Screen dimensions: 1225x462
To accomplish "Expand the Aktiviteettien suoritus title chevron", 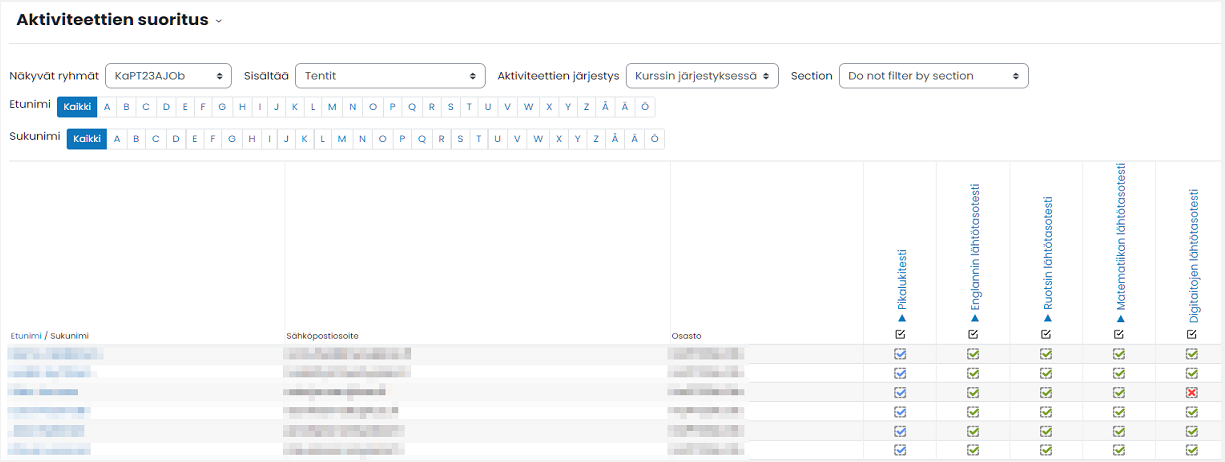I will (x=218, y=21).
